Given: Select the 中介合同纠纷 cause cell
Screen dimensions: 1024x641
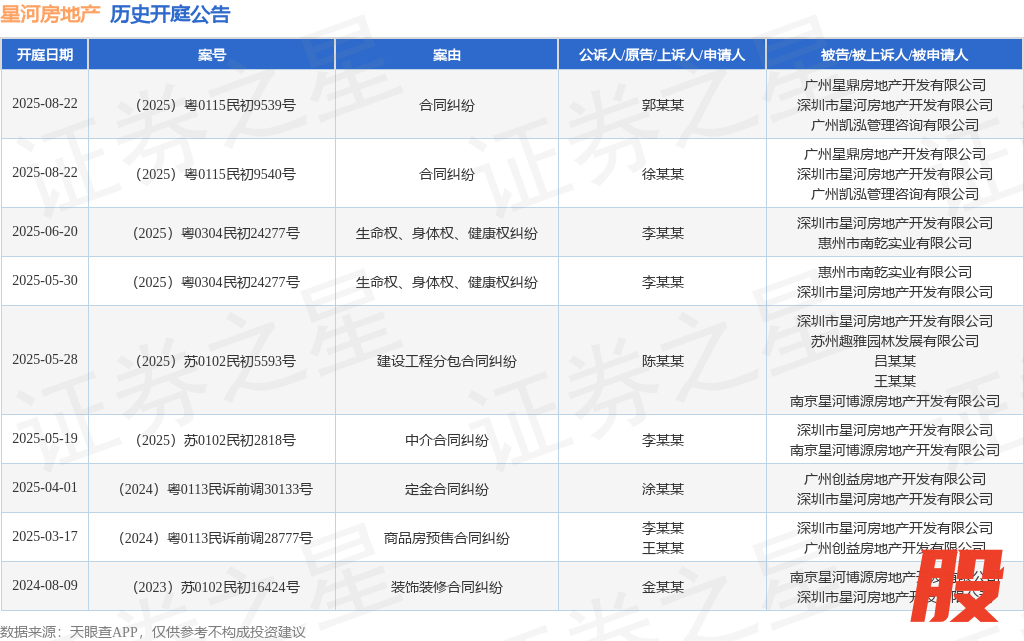Looking at the screenshot, I should coord(446,440).
